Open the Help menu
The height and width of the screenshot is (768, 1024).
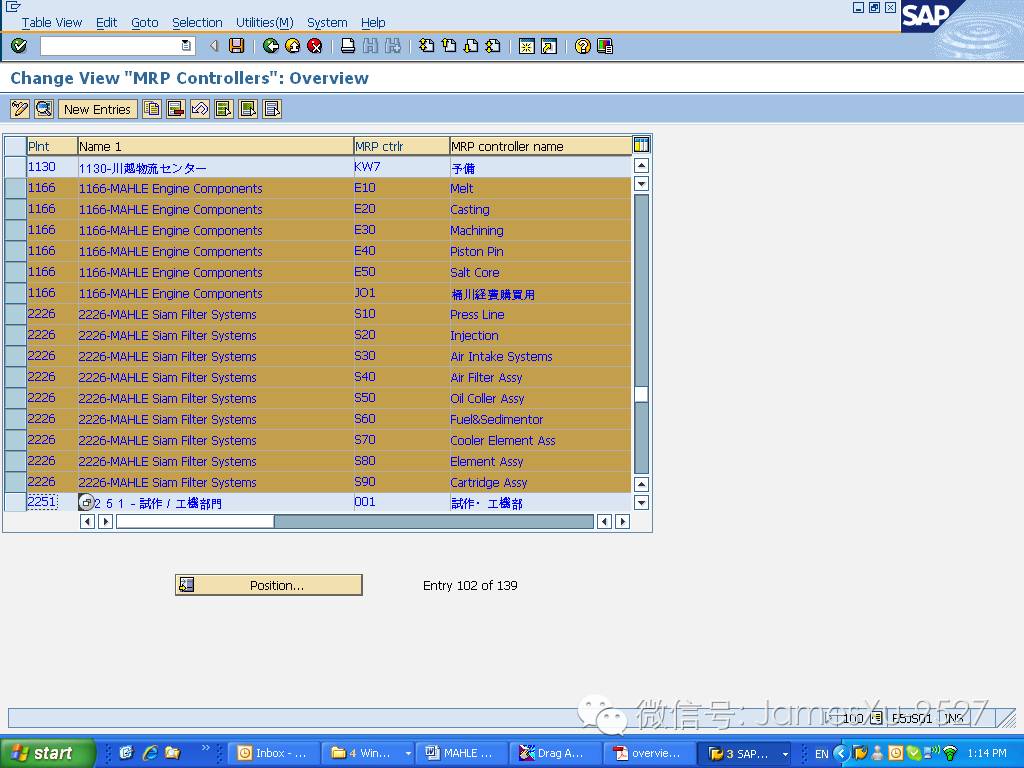(373, 22)
